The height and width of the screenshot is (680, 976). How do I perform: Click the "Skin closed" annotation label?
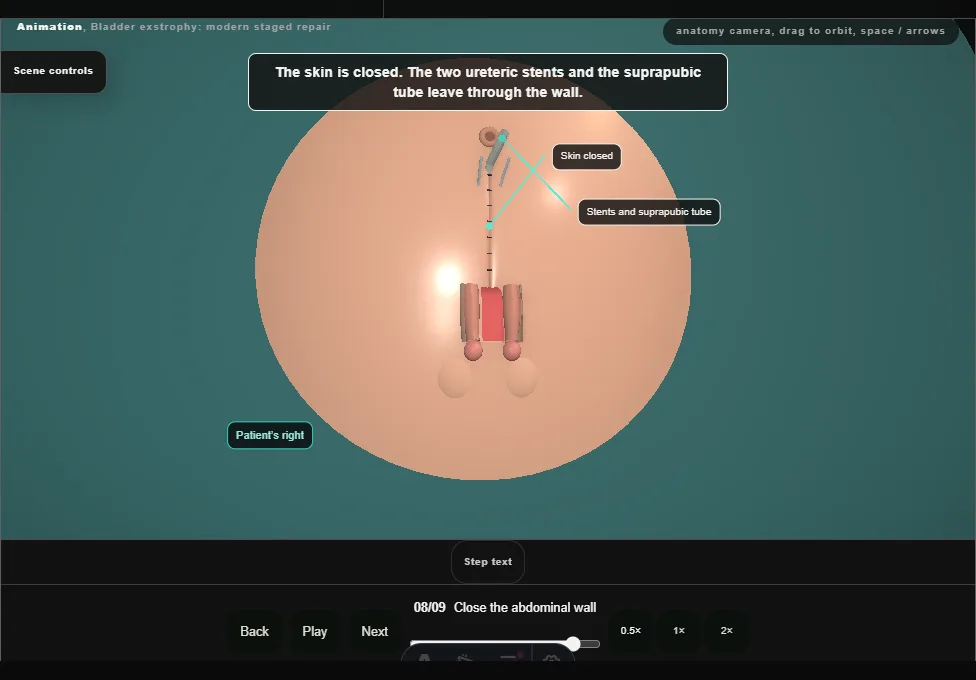[586, 156]
